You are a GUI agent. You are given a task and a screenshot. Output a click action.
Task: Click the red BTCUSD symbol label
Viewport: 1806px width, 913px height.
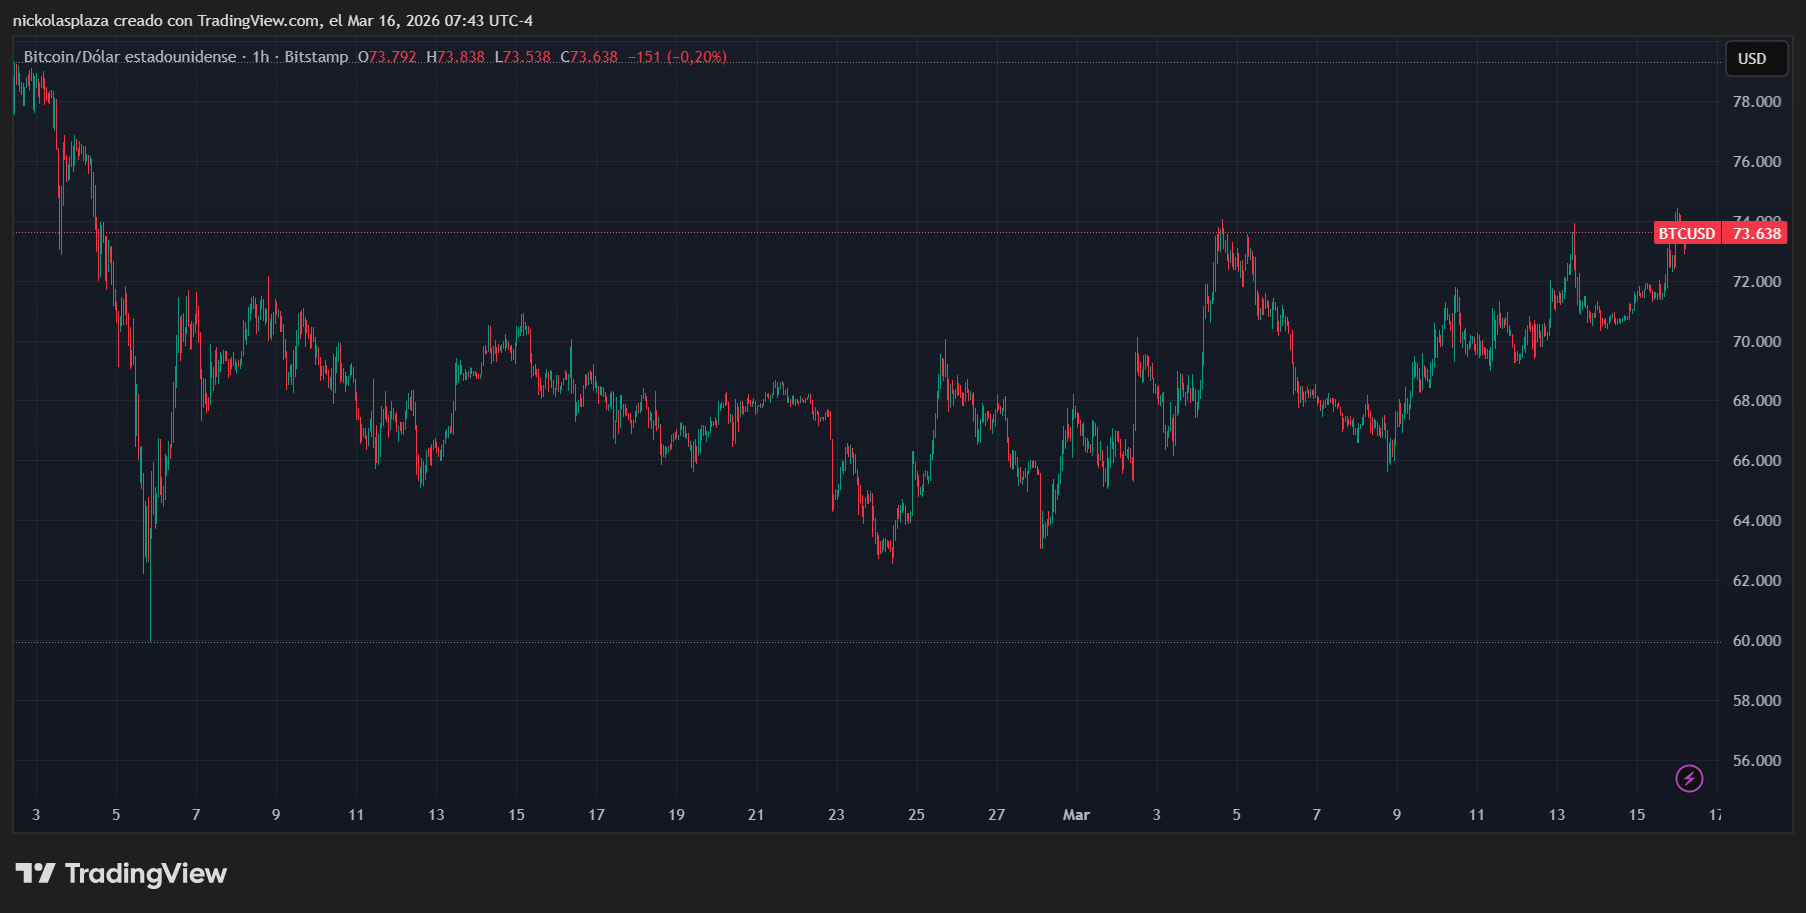coord(1686,234)
